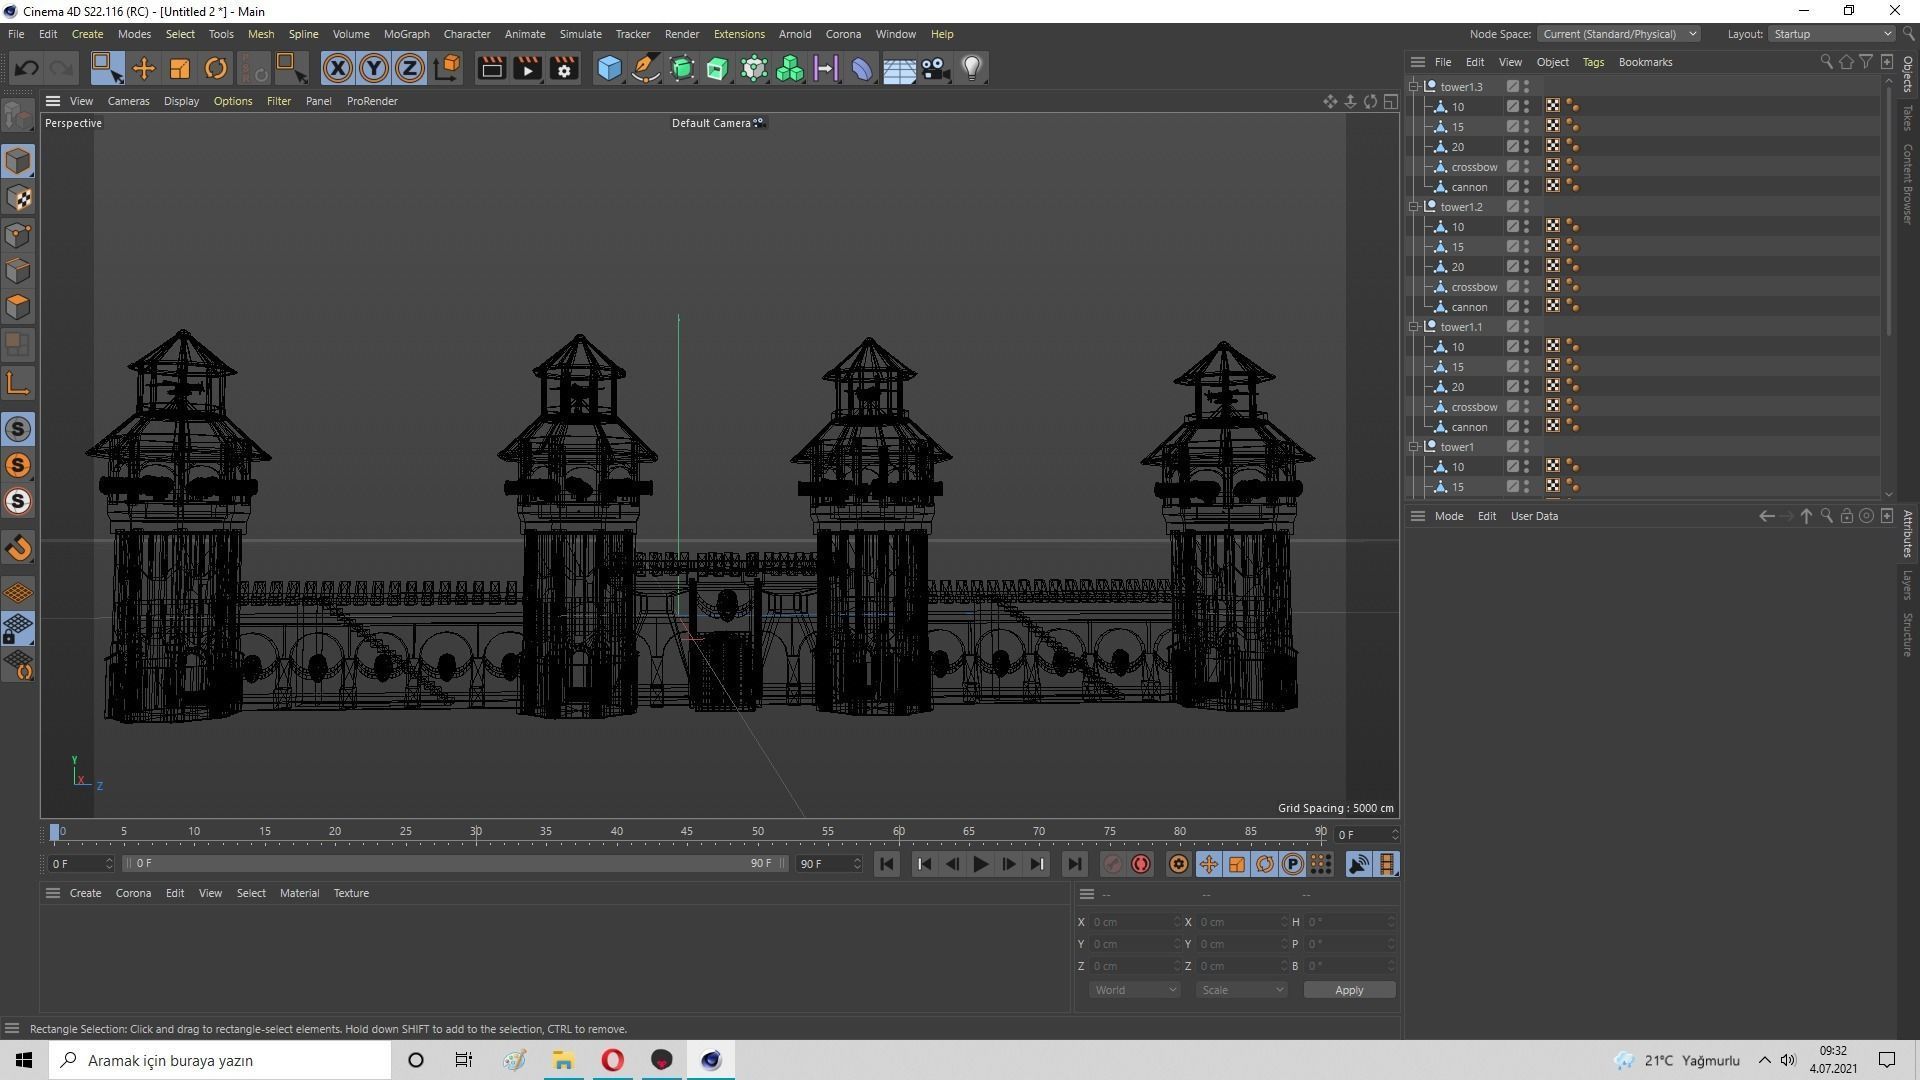
Task: Open Object Manager Tags menu
Action: click(x=1593, y=62)
